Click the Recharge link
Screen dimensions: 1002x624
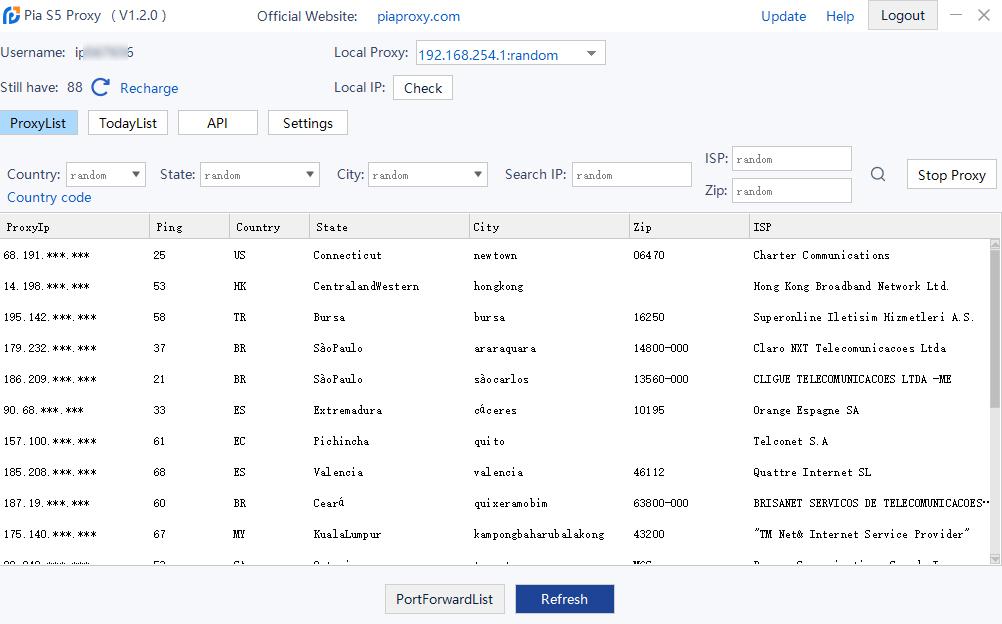coord(149,88)
